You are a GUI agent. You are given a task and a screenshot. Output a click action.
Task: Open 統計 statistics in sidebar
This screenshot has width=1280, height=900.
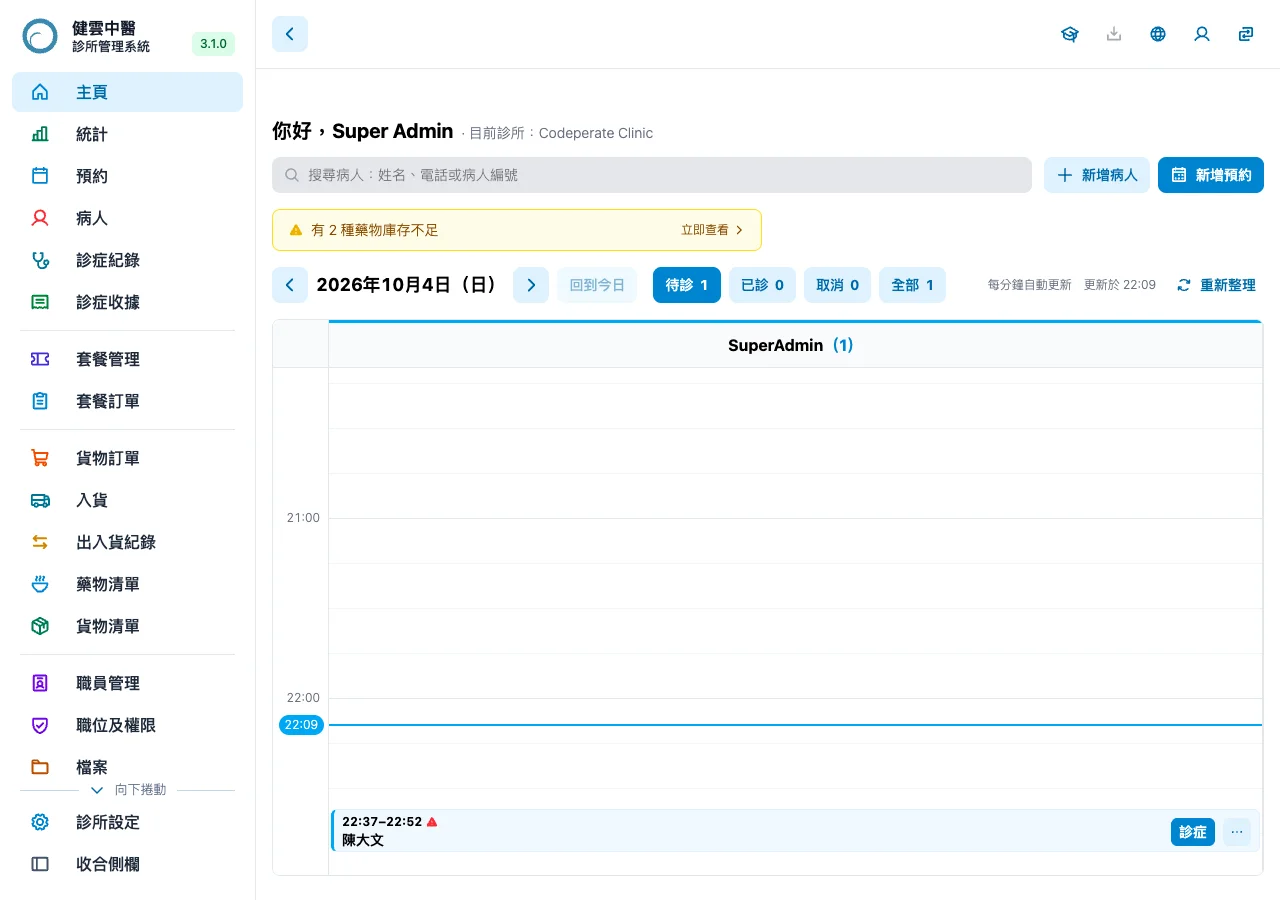127,134
